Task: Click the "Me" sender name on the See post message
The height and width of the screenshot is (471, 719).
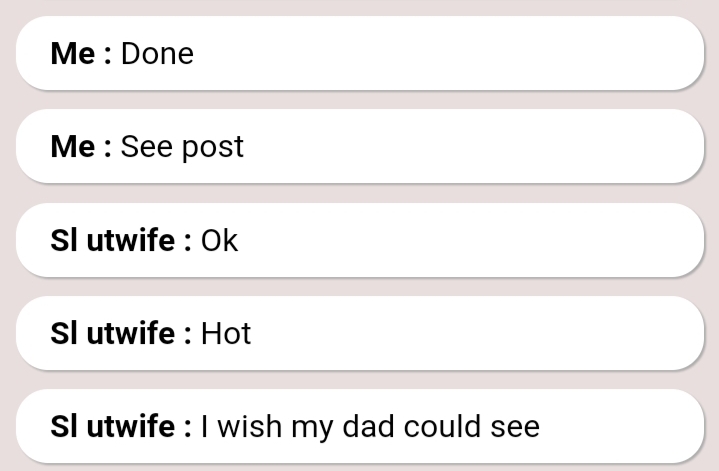Action: click(73, 147)
